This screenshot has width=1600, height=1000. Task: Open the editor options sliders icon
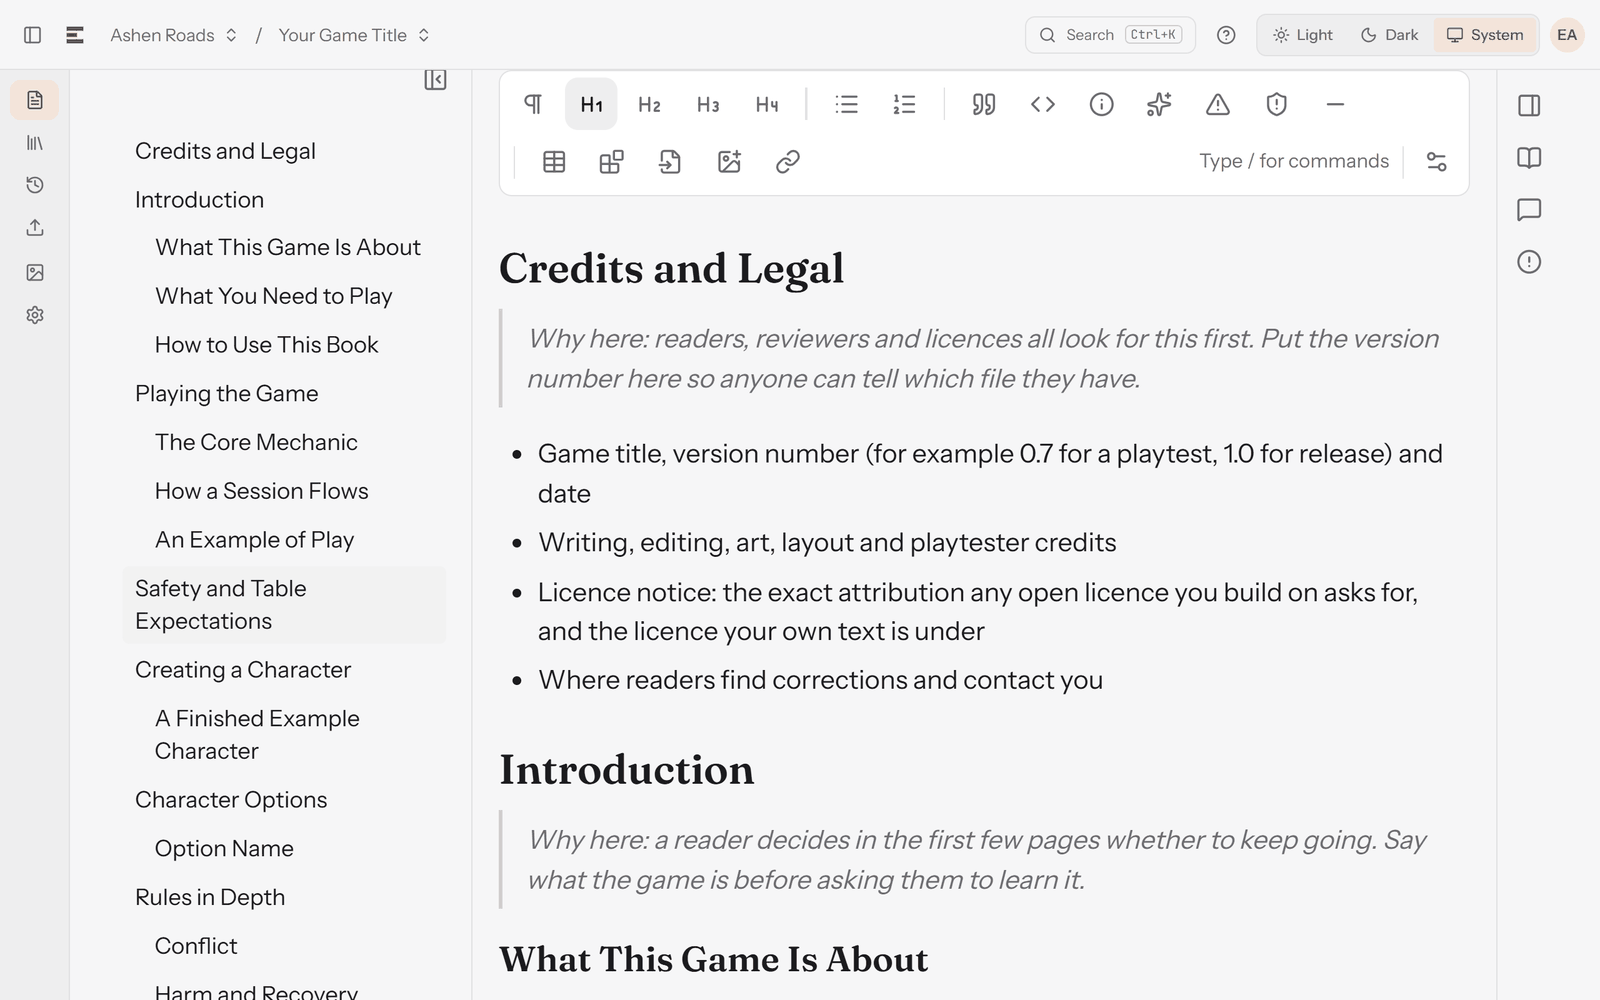1436,162
